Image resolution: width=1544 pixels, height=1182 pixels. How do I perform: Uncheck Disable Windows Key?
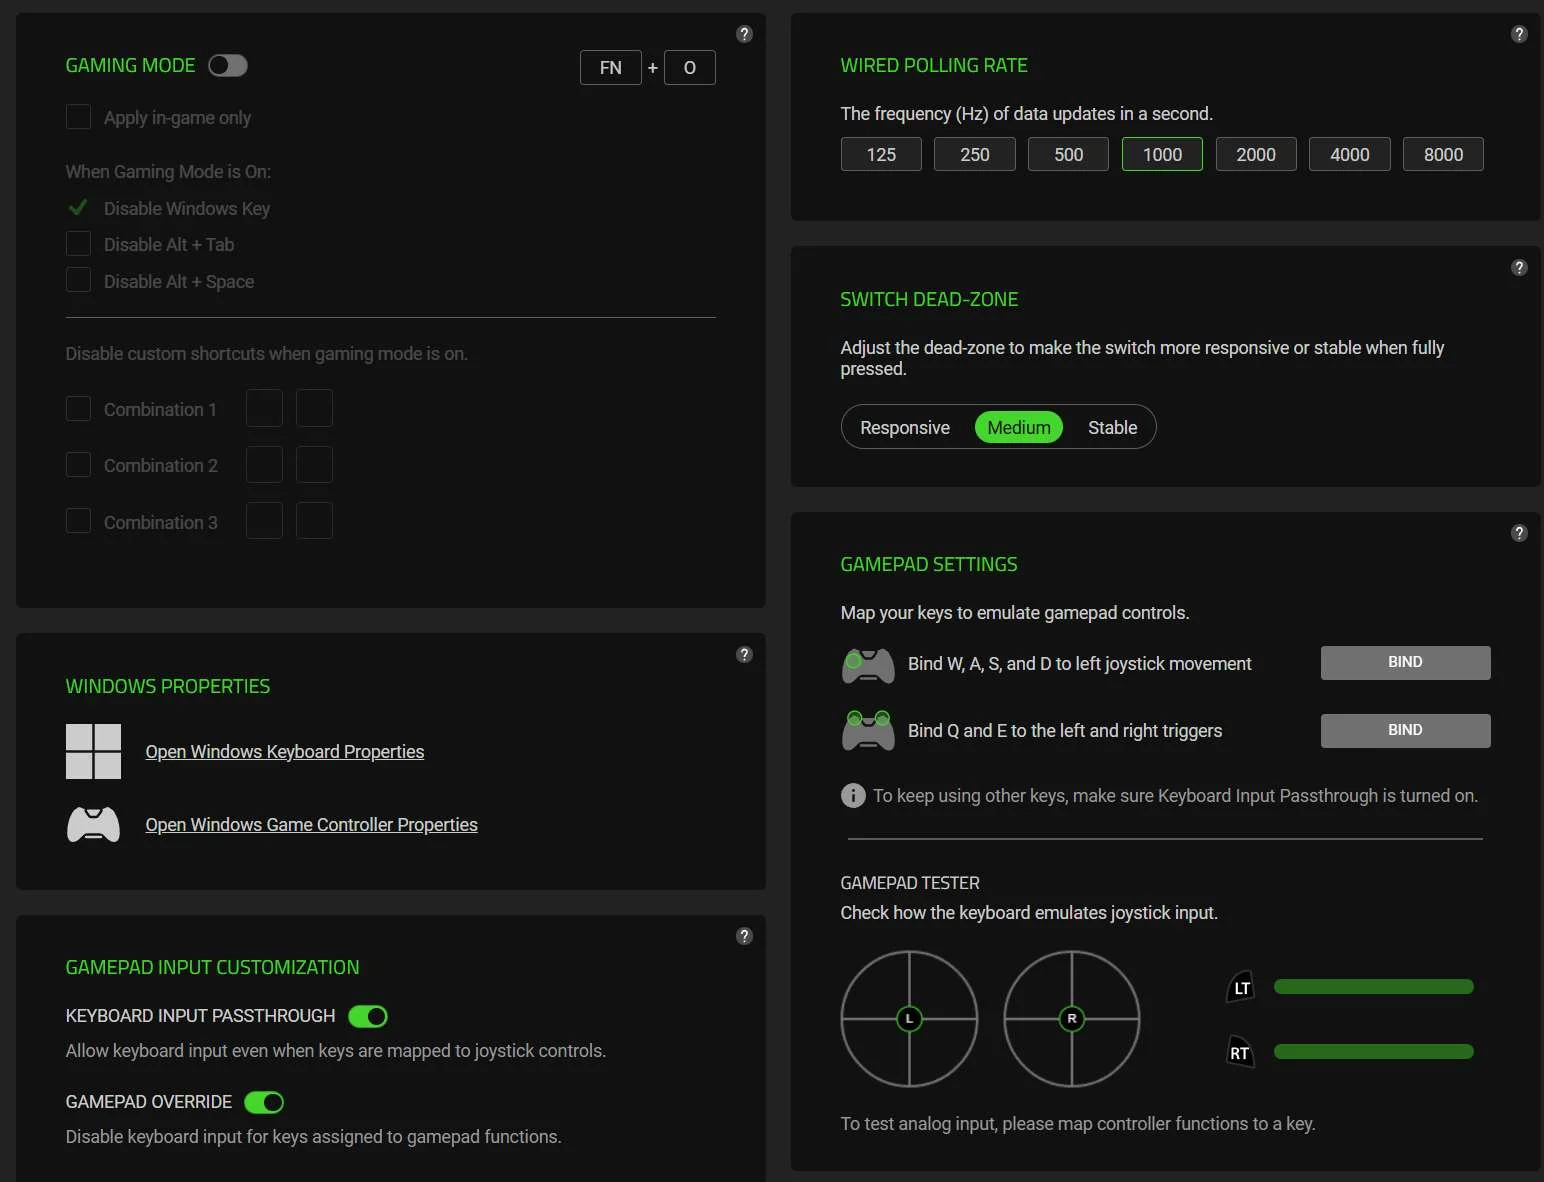(78, 208)
